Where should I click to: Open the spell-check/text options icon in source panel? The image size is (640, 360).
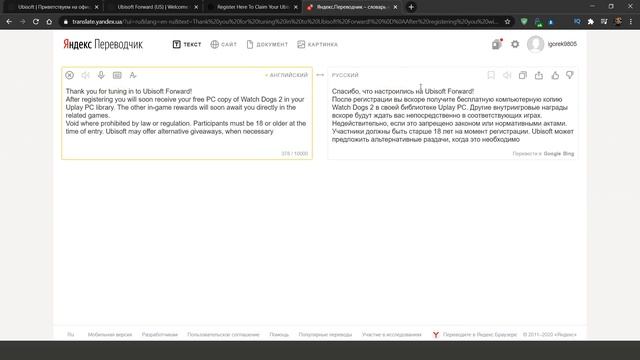[x=133, y=75]
